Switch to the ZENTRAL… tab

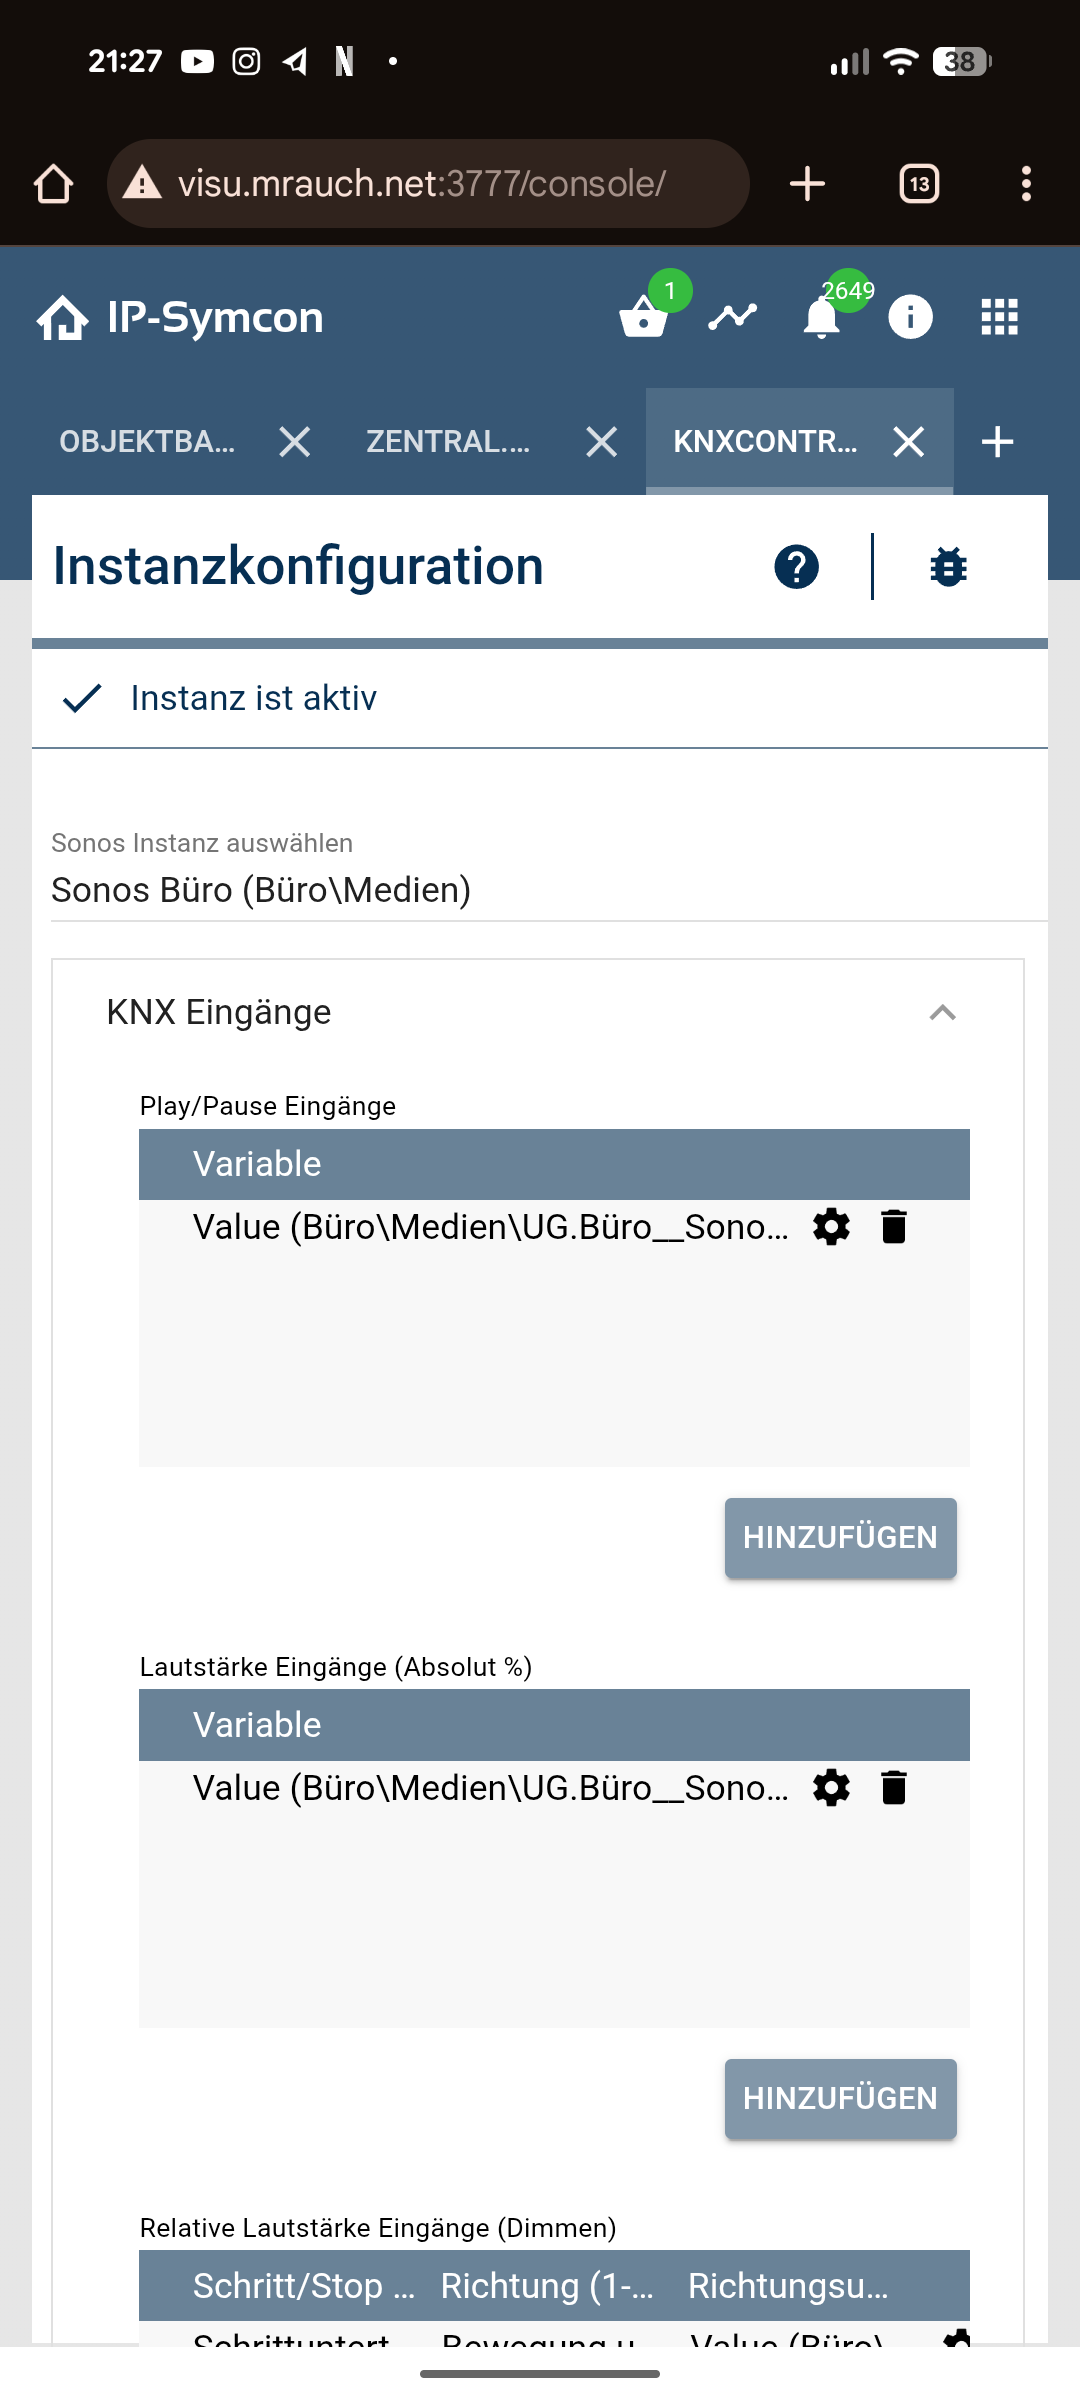[448, 441]
